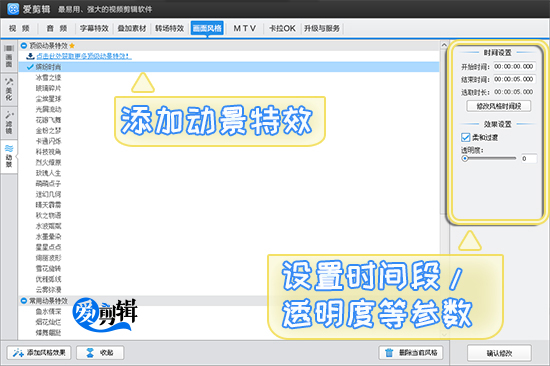The image size is (550, 366).
Task: Select the 秋之物语 effect
Action: click(48, 215)
